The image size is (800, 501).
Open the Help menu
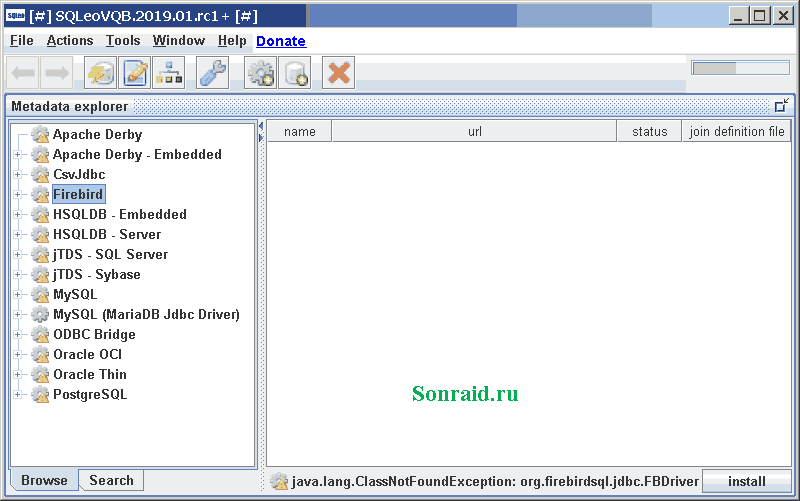[x=232, y=41]
